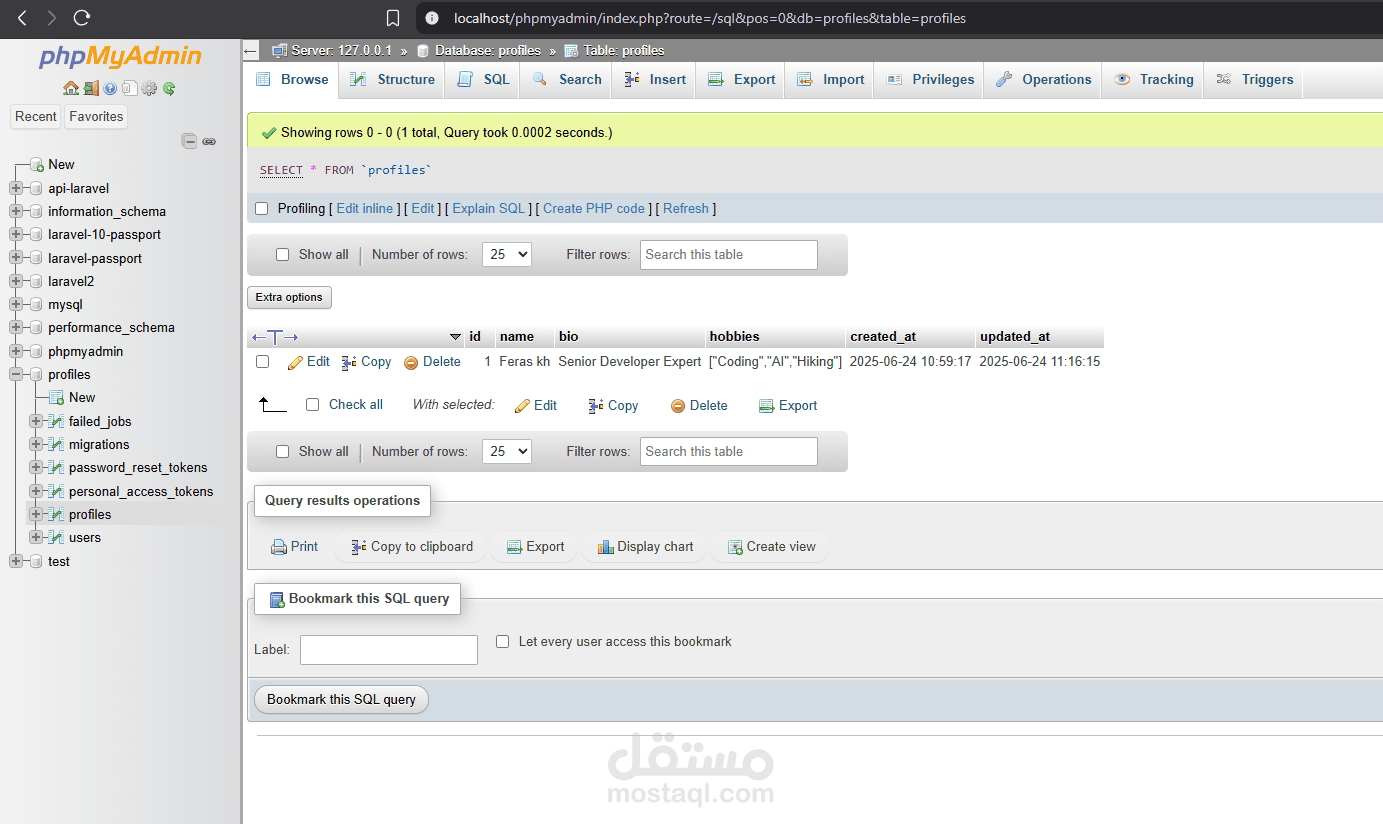1383x824 pixels.
Task: Click the pencil Edit icon in row 1
Action: pos(295,362)
